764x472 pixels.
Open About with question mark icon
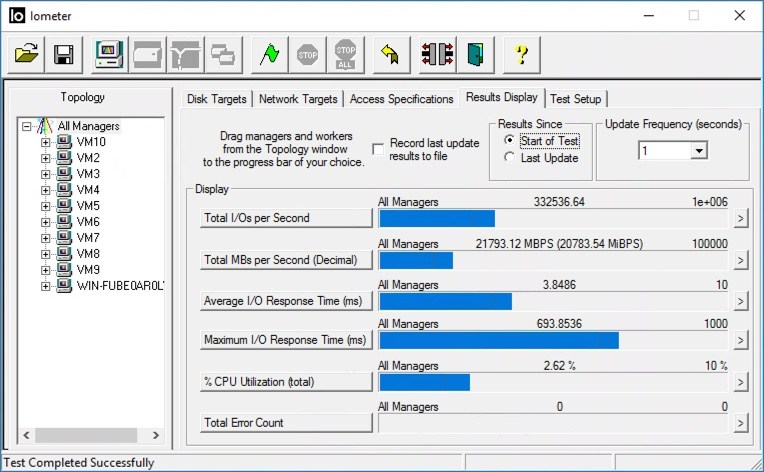coord(521,55)
